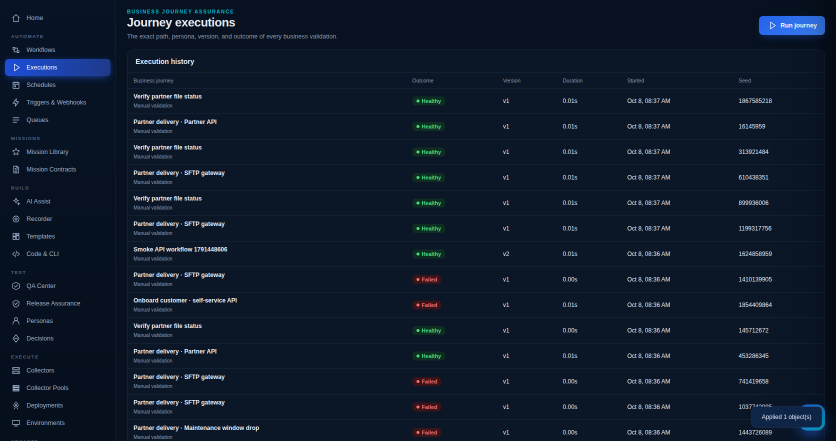Click the Templates grid icon
The width and height of the screenshot is (836, 441).
tap(16, 237)
